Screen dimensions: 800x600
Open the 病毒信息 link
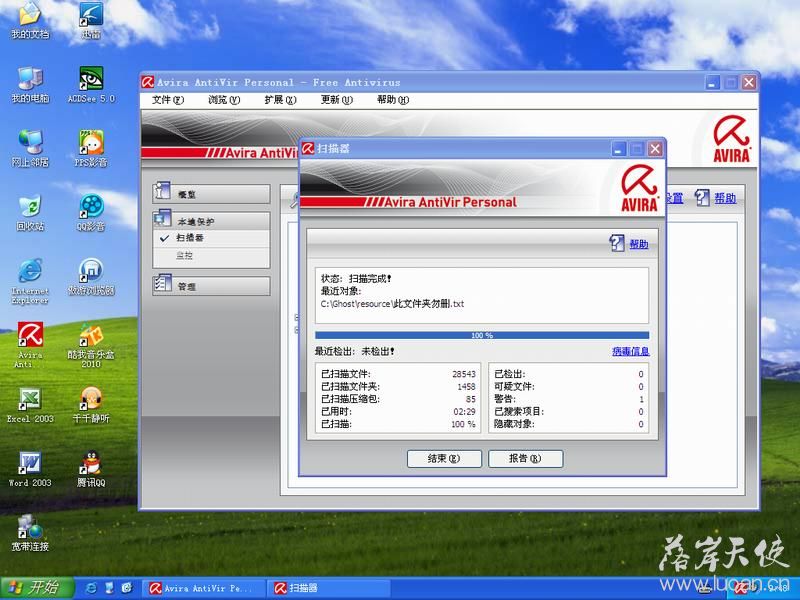[x=631, y=351]
